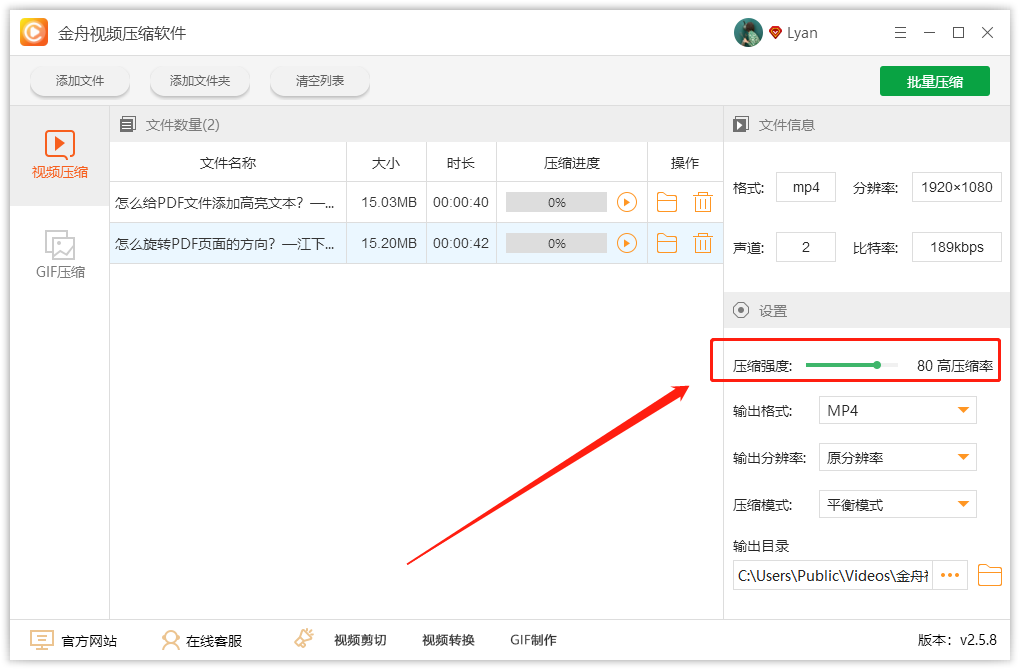Click the 压缩进度 column header

[572, 163]
